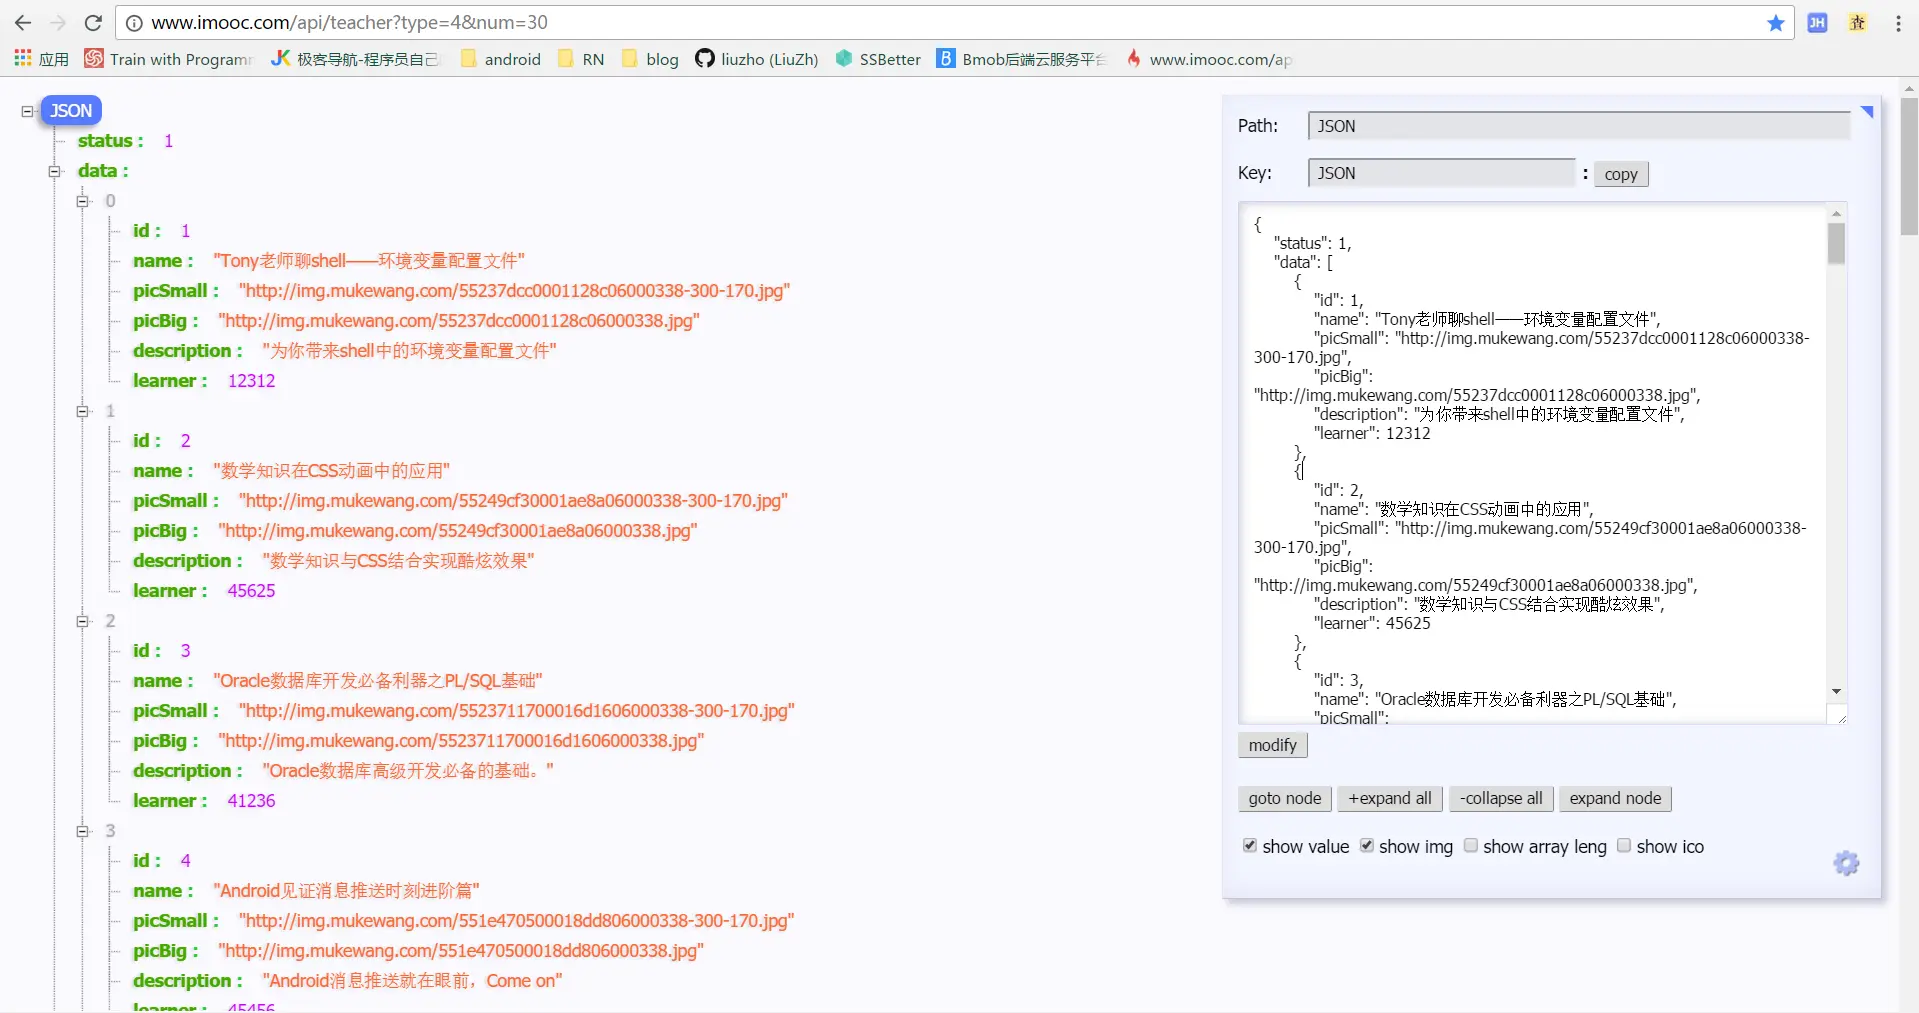The width and height of the screenshot is (1919, 1013).
Task: Open the Train with Programmer bookmark
Action: point(169,59)
